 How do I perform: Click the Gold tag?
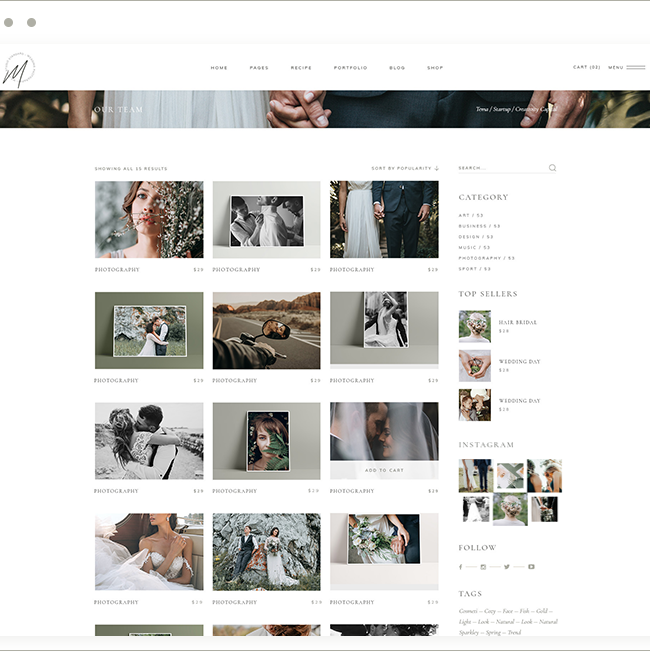(543, 611)
